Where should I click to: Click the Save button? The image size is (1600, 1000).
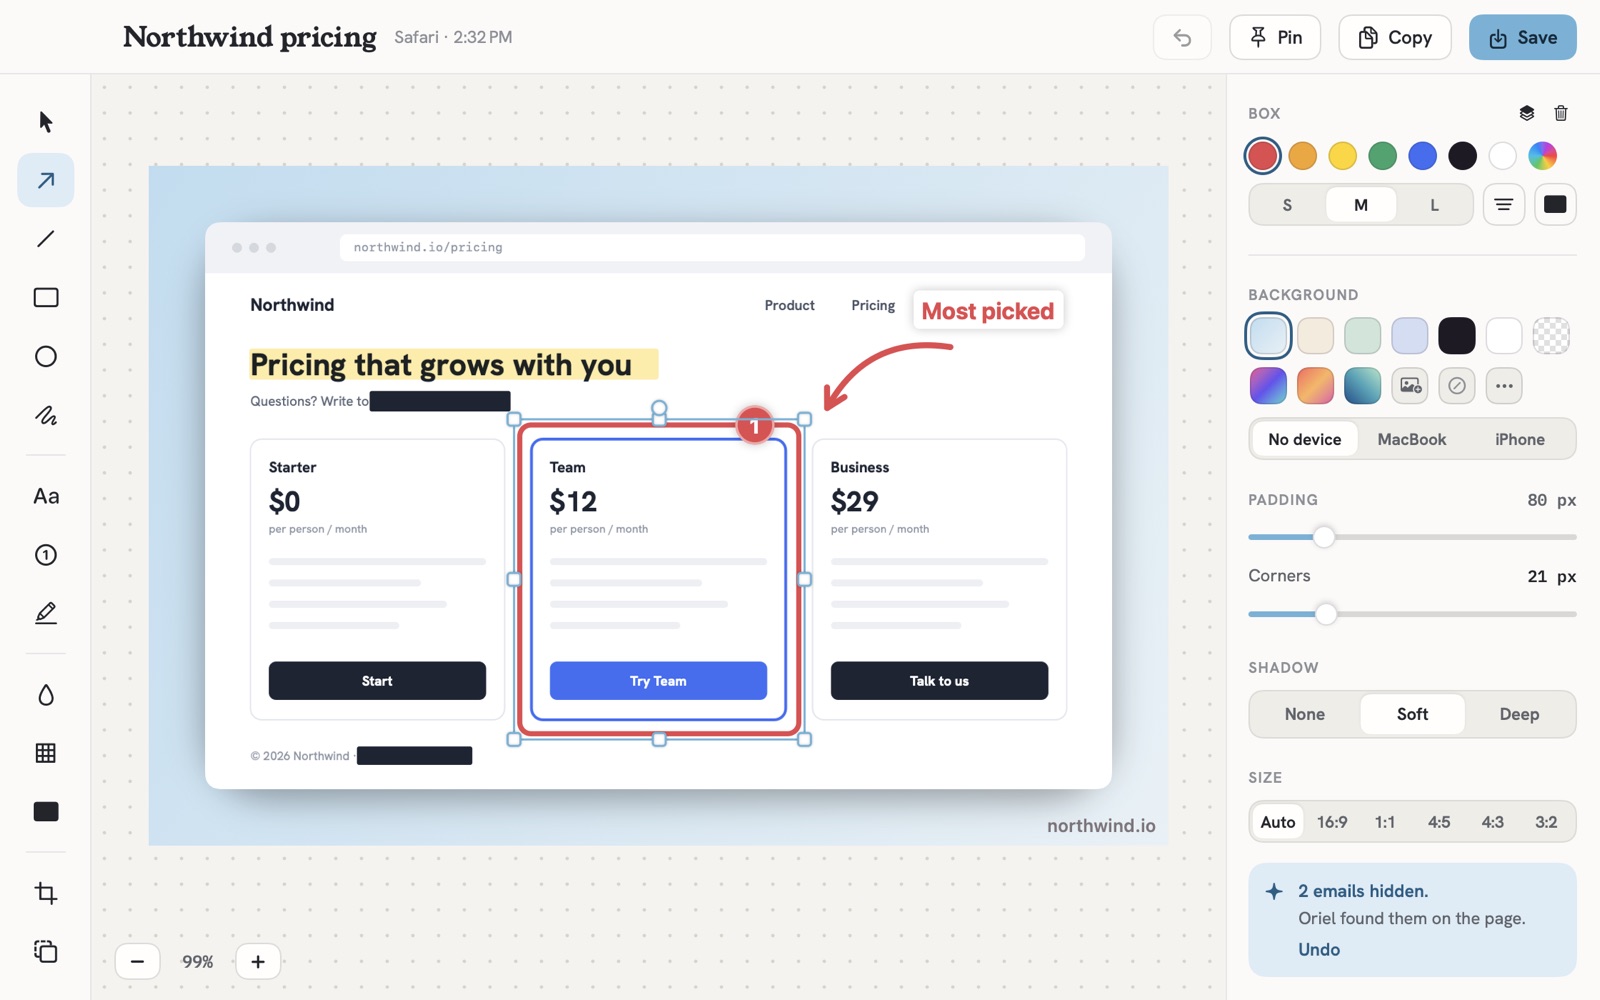1523,38
